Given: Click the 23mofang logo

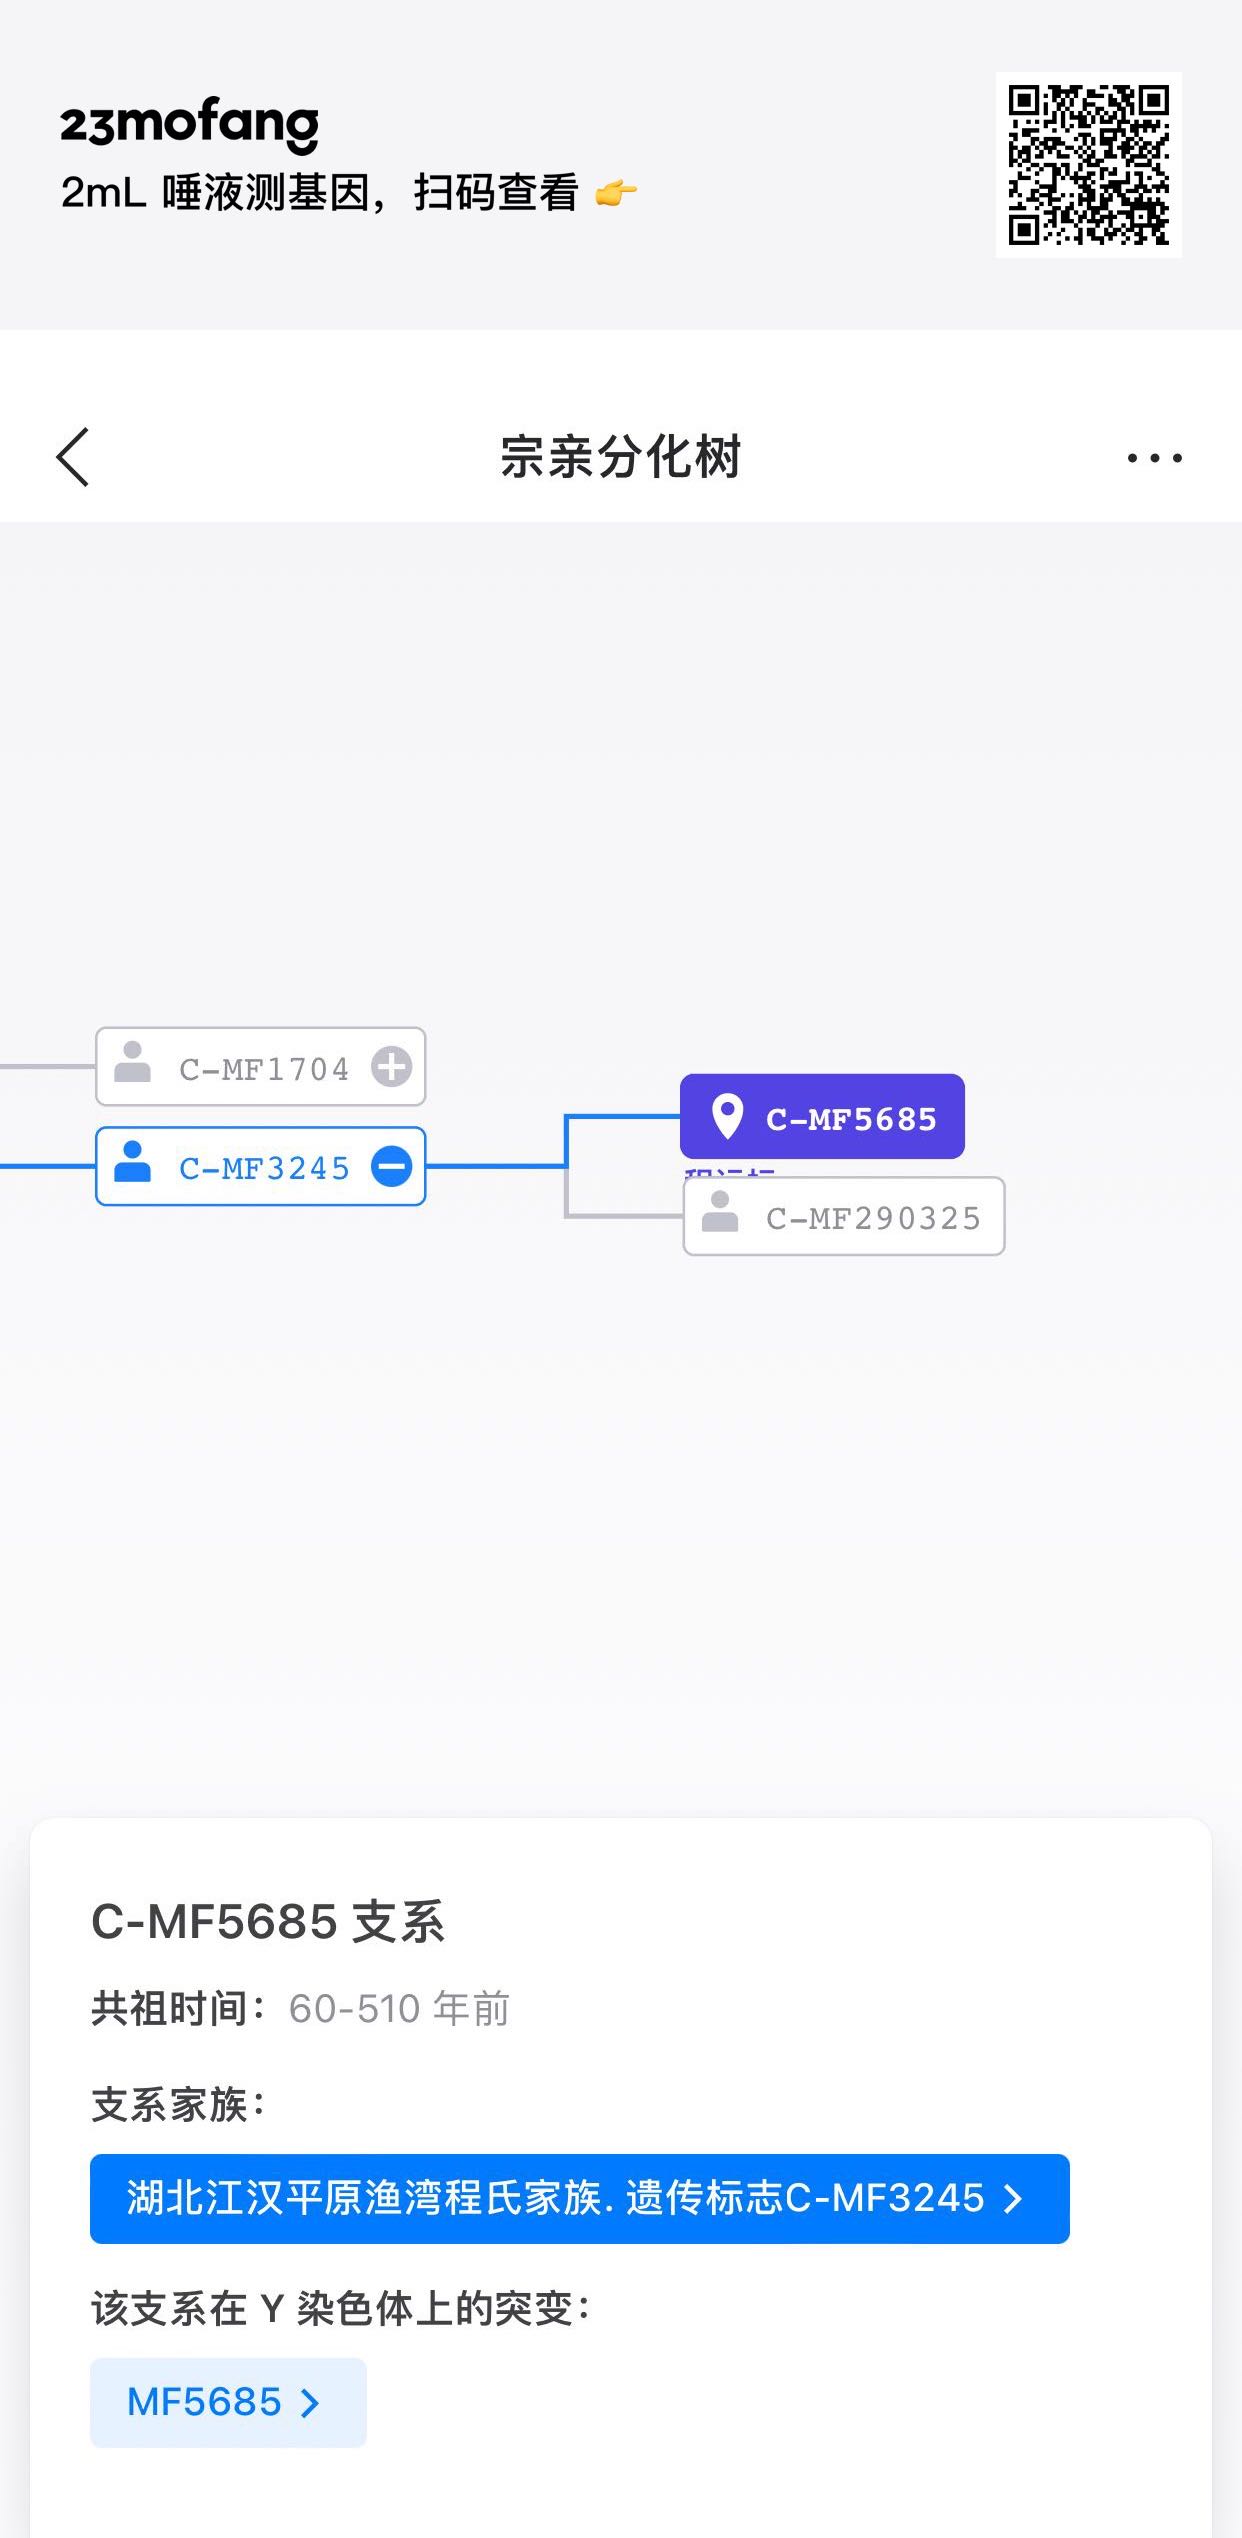Looking at the screenshot, I should 189,125.
